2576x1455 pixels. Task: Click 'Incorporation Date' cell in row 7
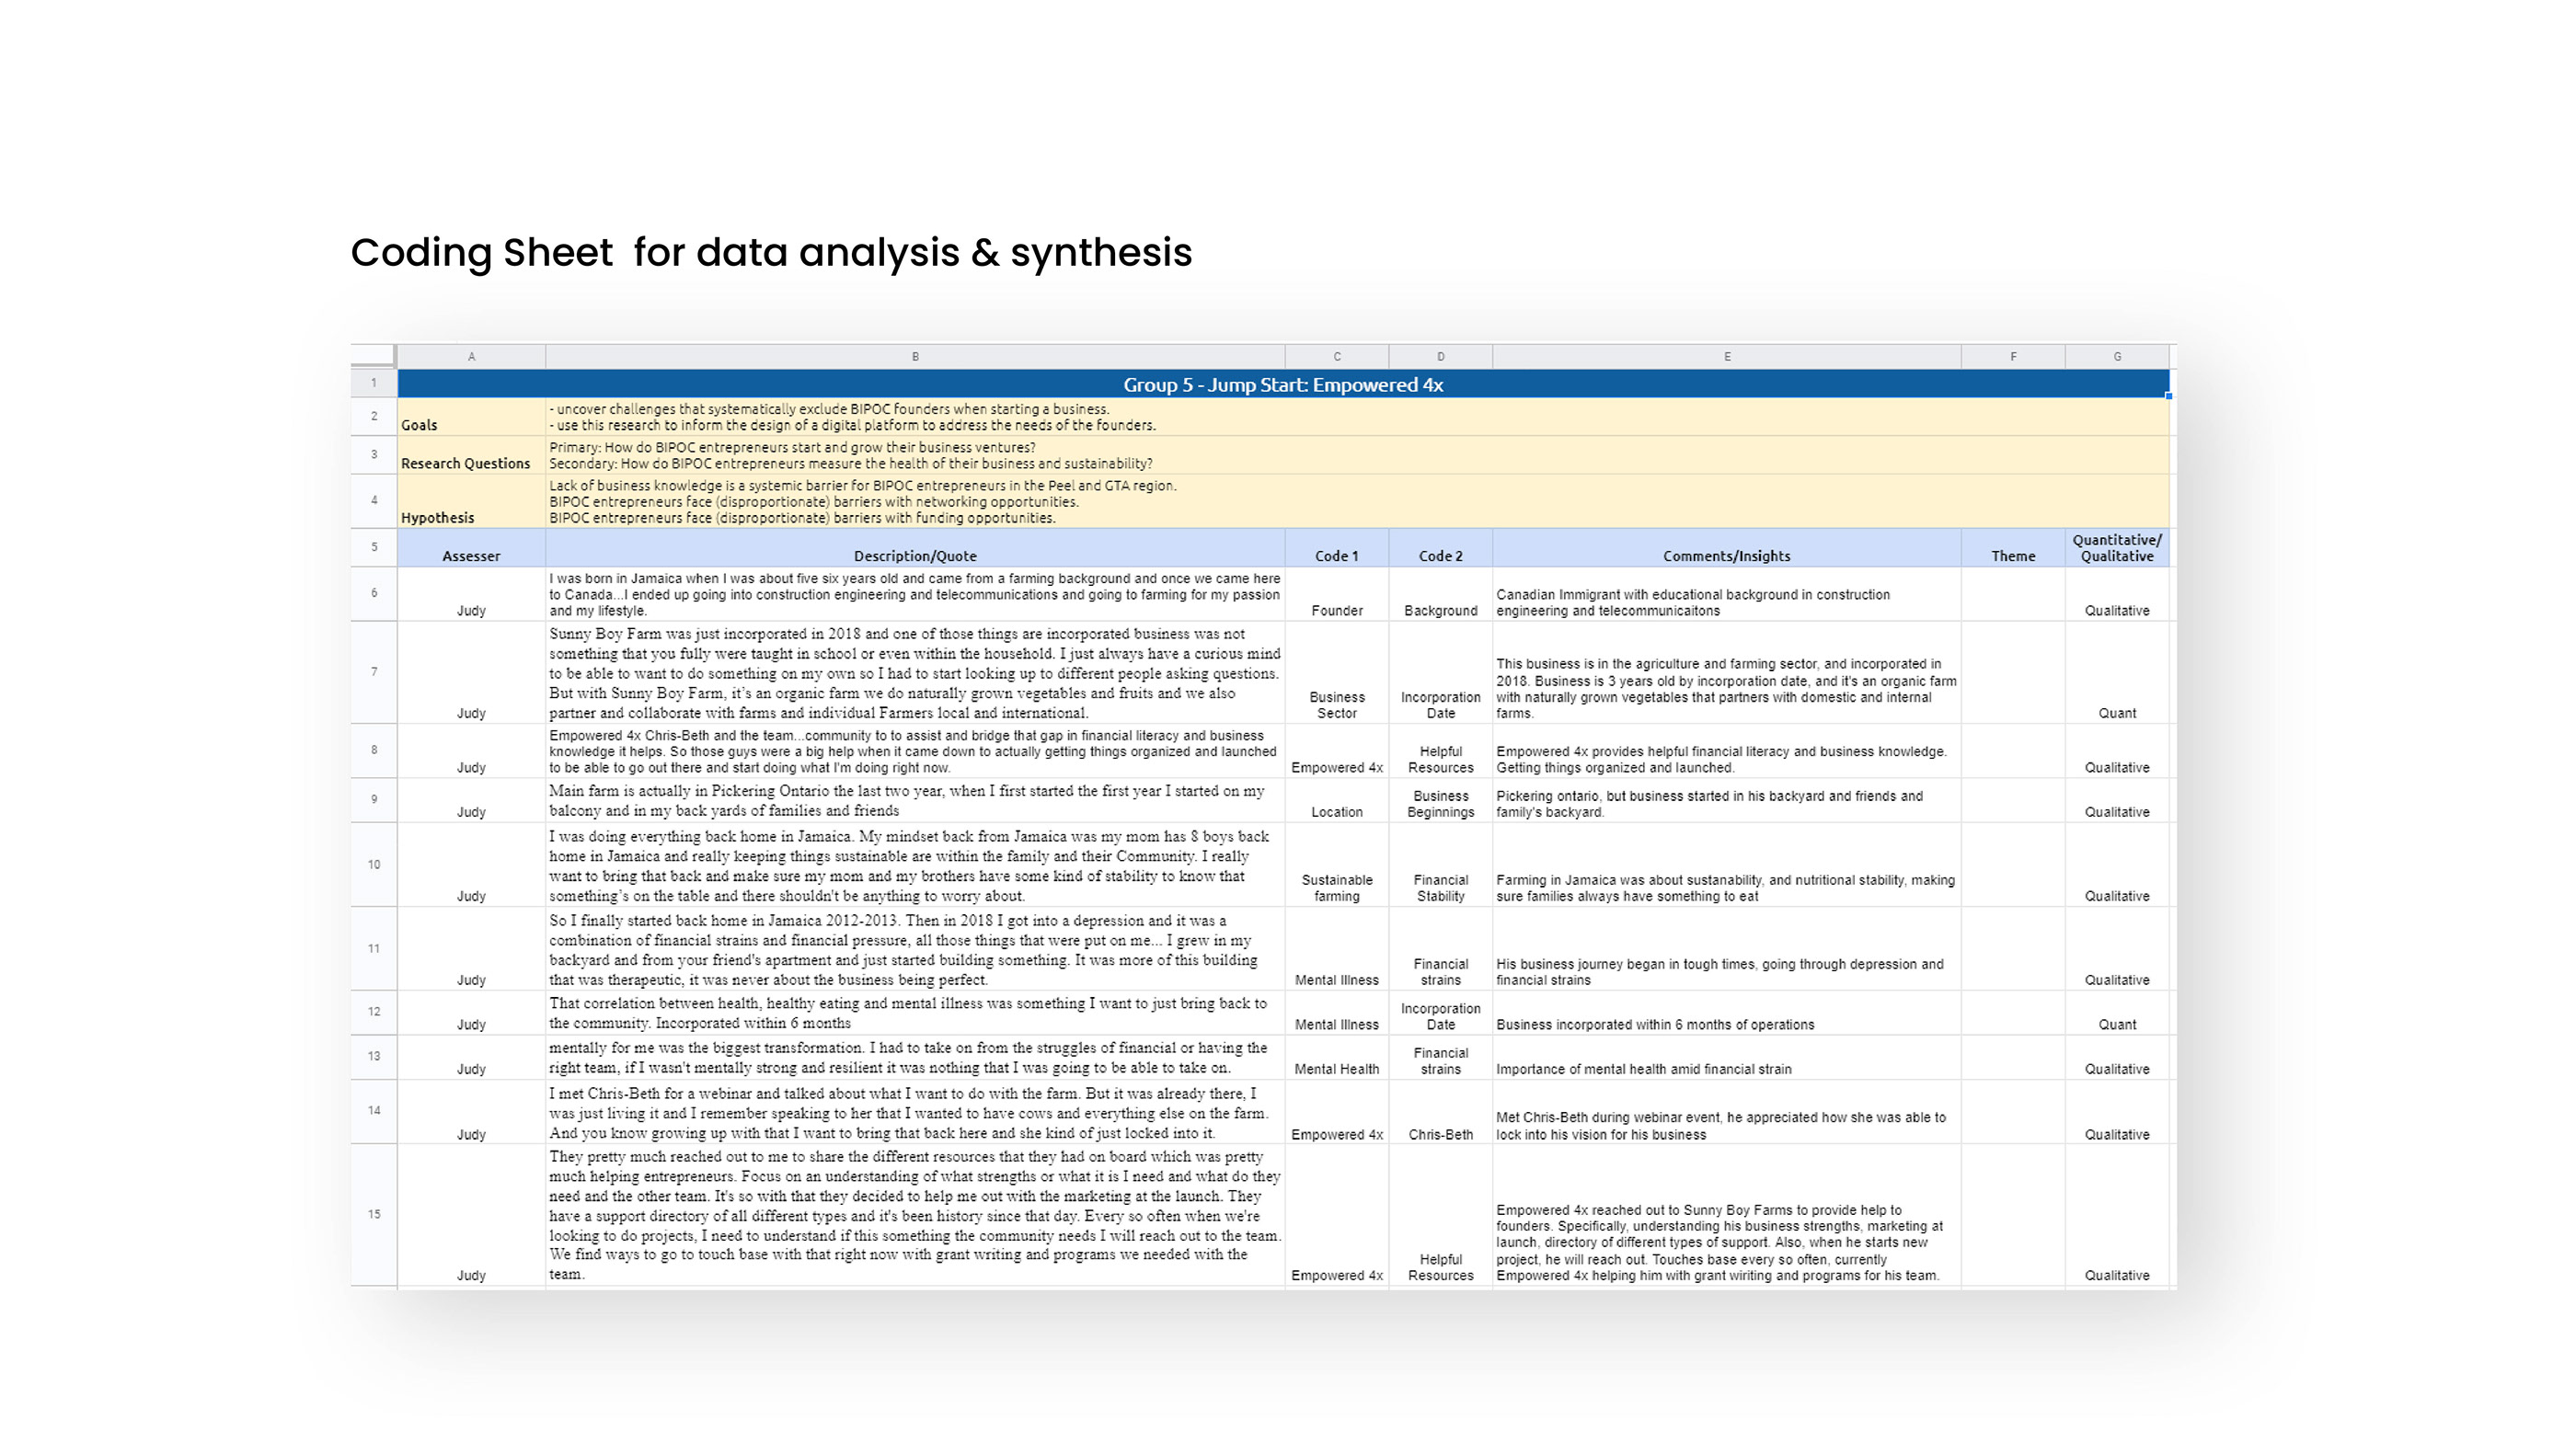[x=1440, y=673]
